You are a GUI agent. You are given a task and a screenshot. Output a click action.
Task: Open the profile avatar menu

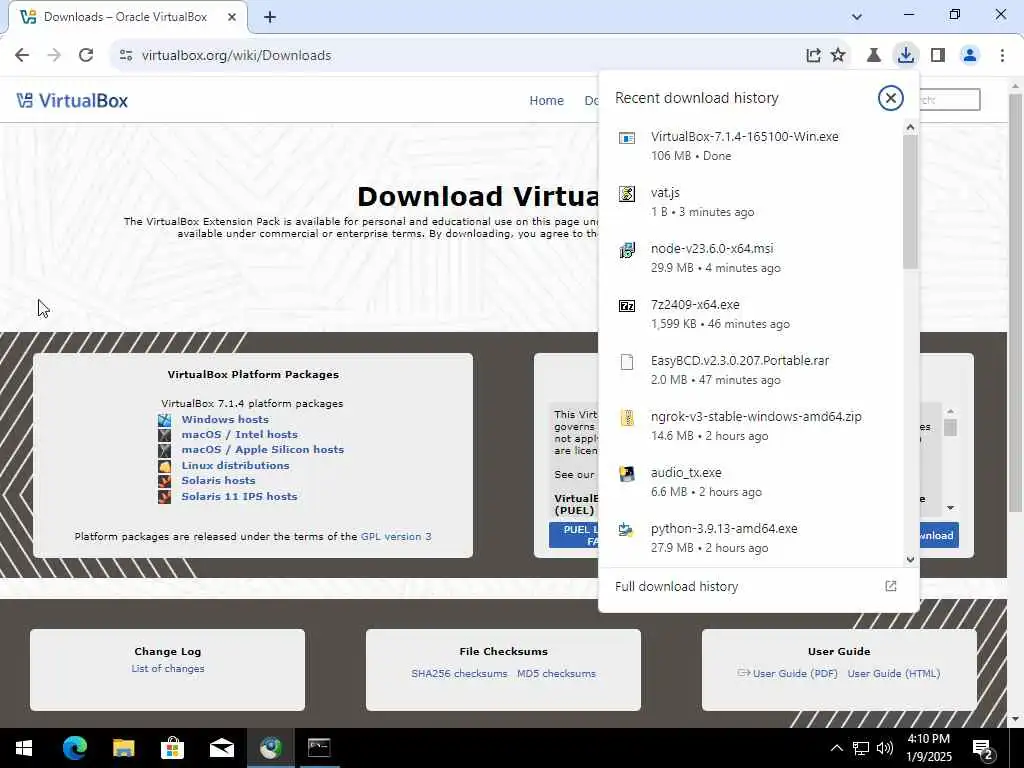(970, 56)
